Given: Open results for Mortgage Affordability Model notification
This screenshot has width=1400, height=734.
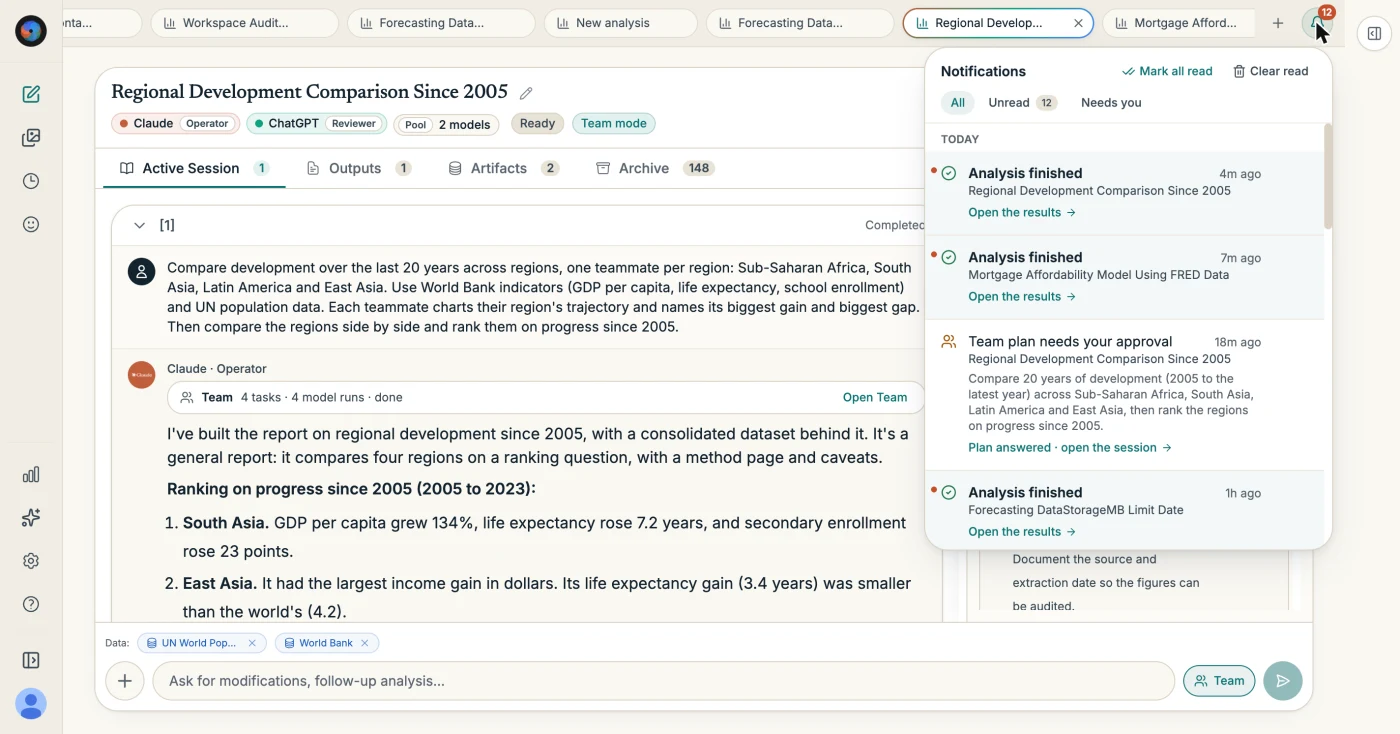Looking at the screenshot, I should (x=1022, y=296).
